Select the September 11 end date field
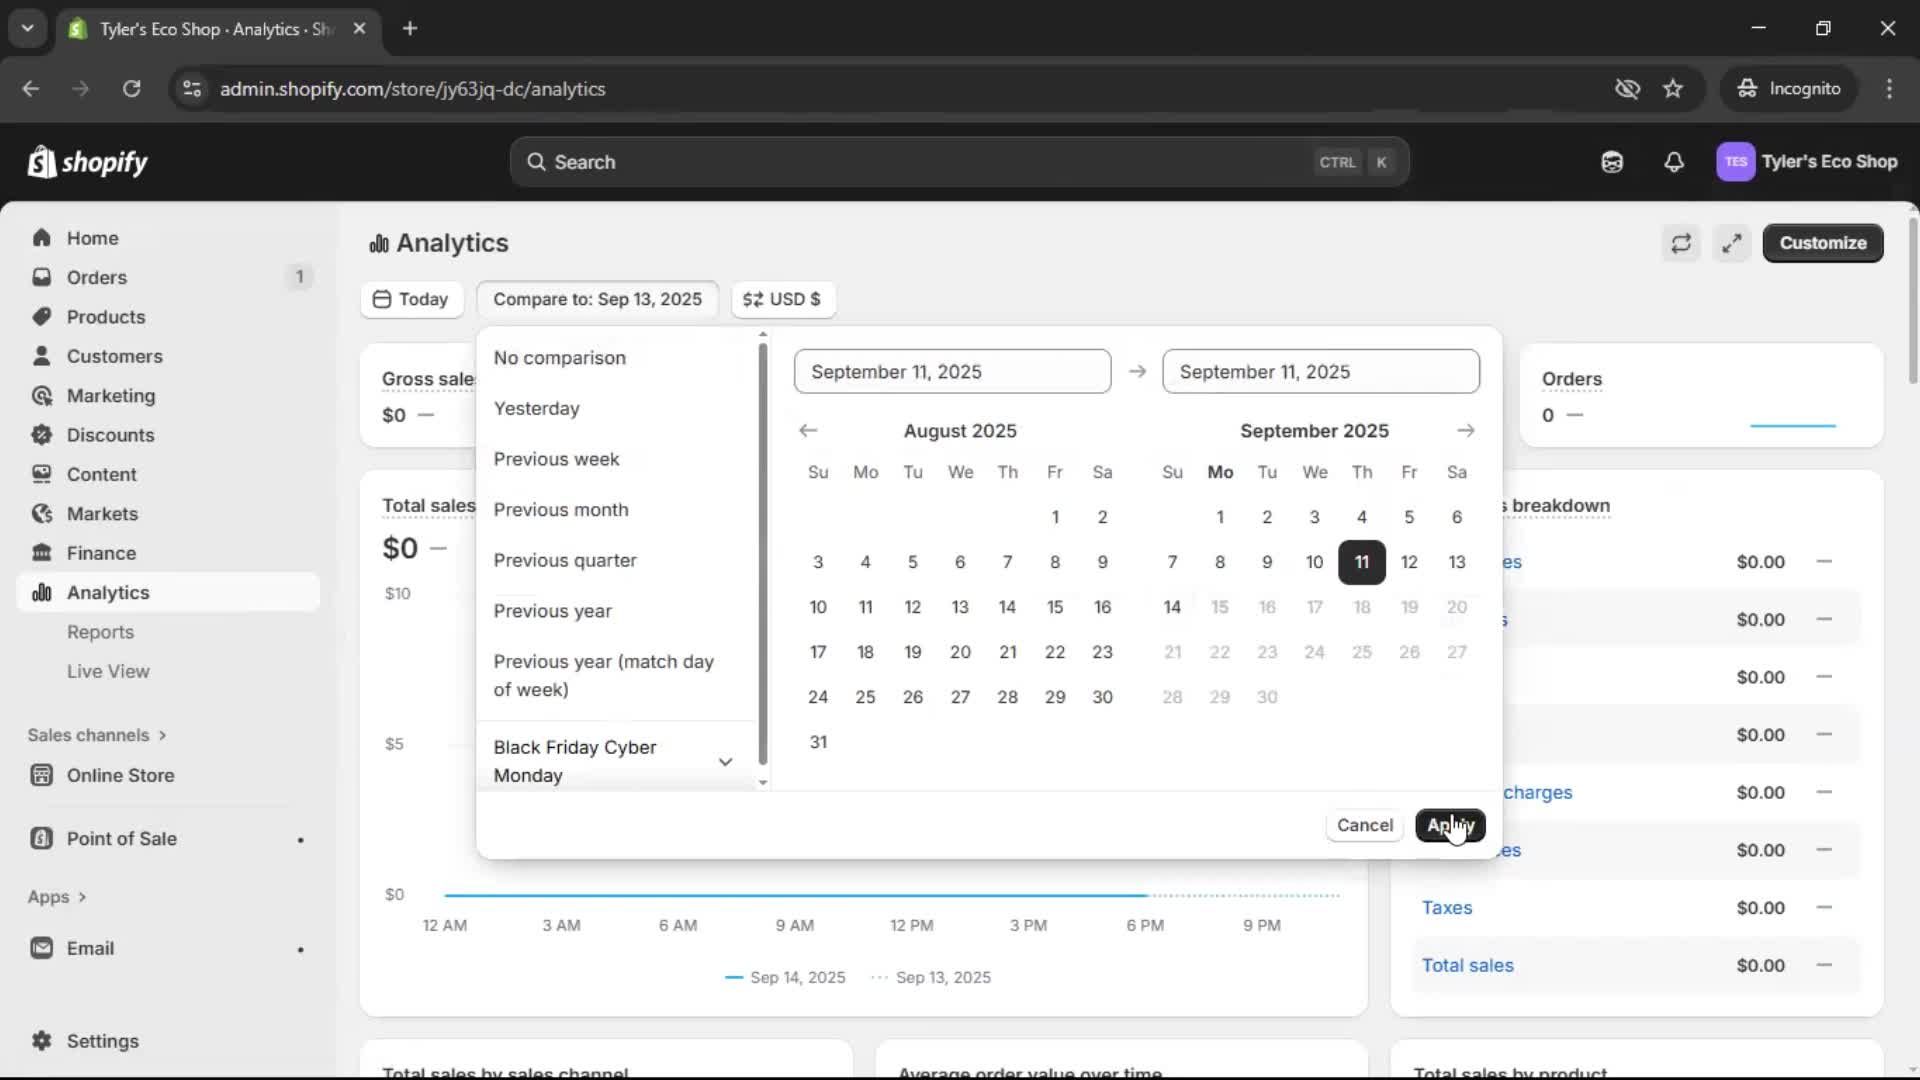Viewport: 1920px width, 1080px height. 1322,371
